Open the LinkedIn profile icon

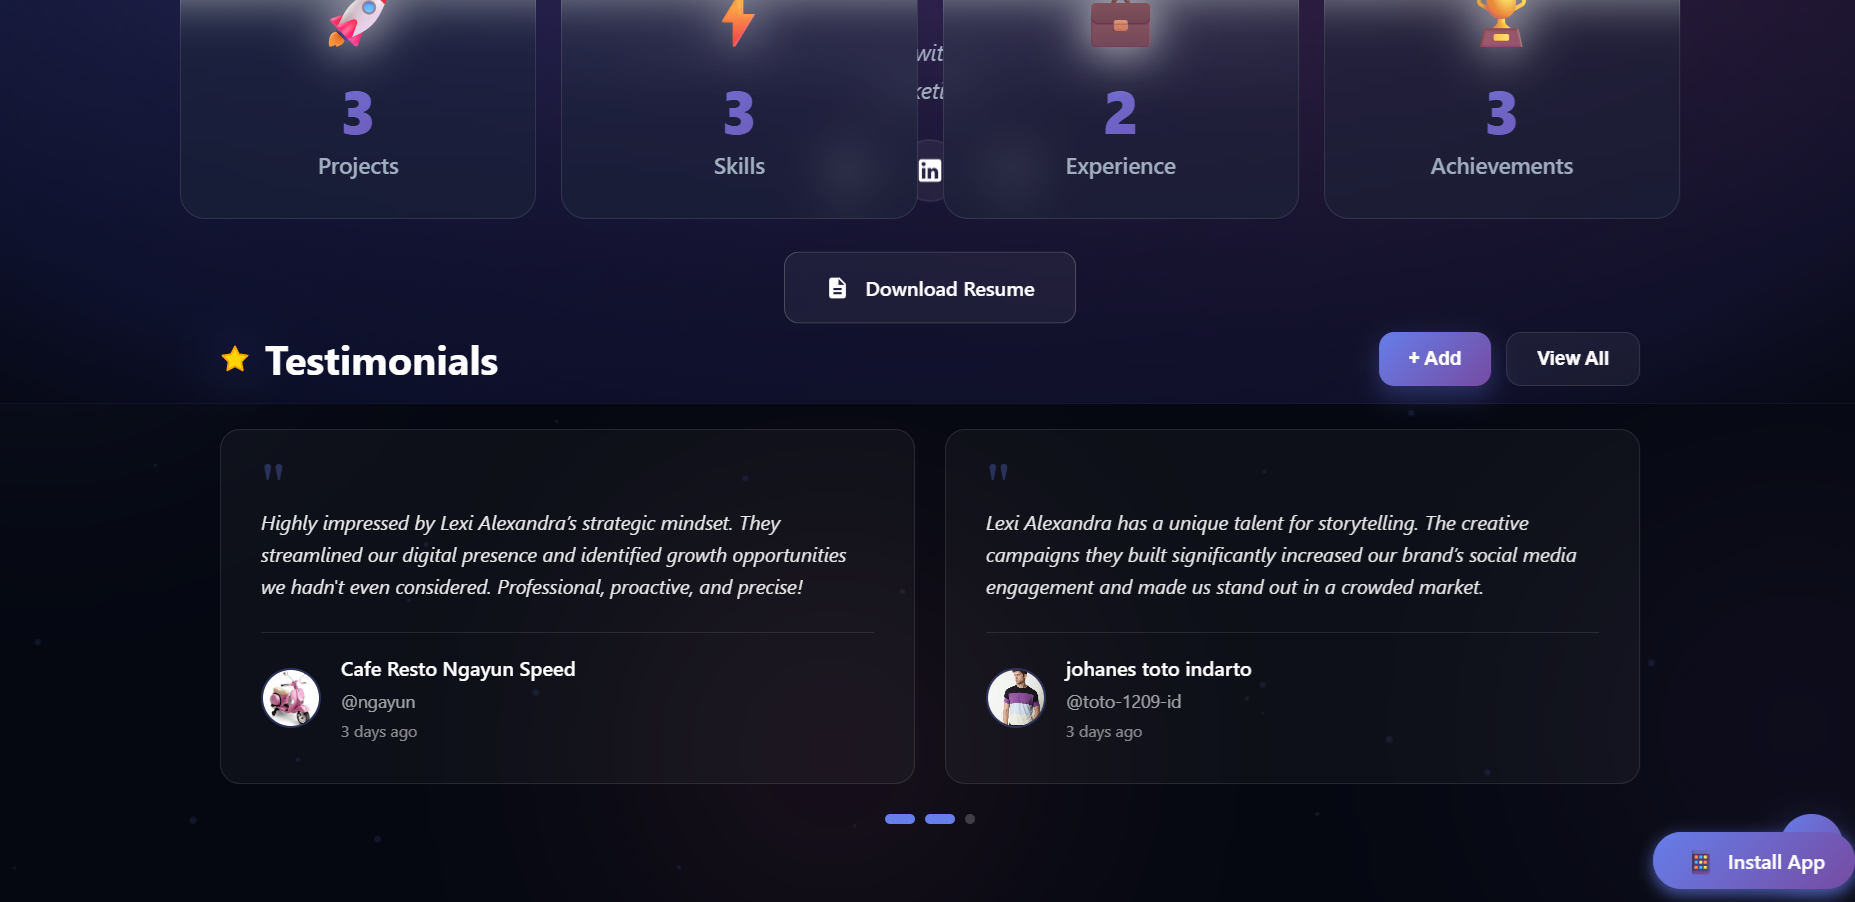tap(929, 170)
